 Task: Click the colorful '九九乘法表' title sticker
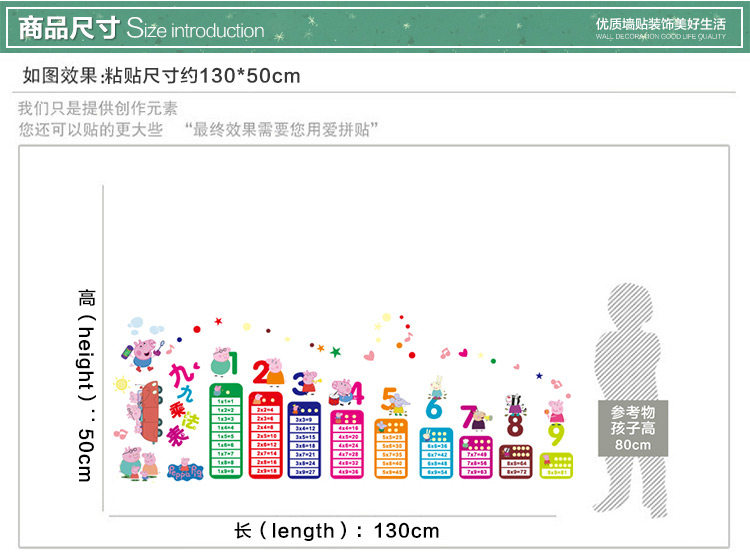pyautogui.click(x=182, y=404)
